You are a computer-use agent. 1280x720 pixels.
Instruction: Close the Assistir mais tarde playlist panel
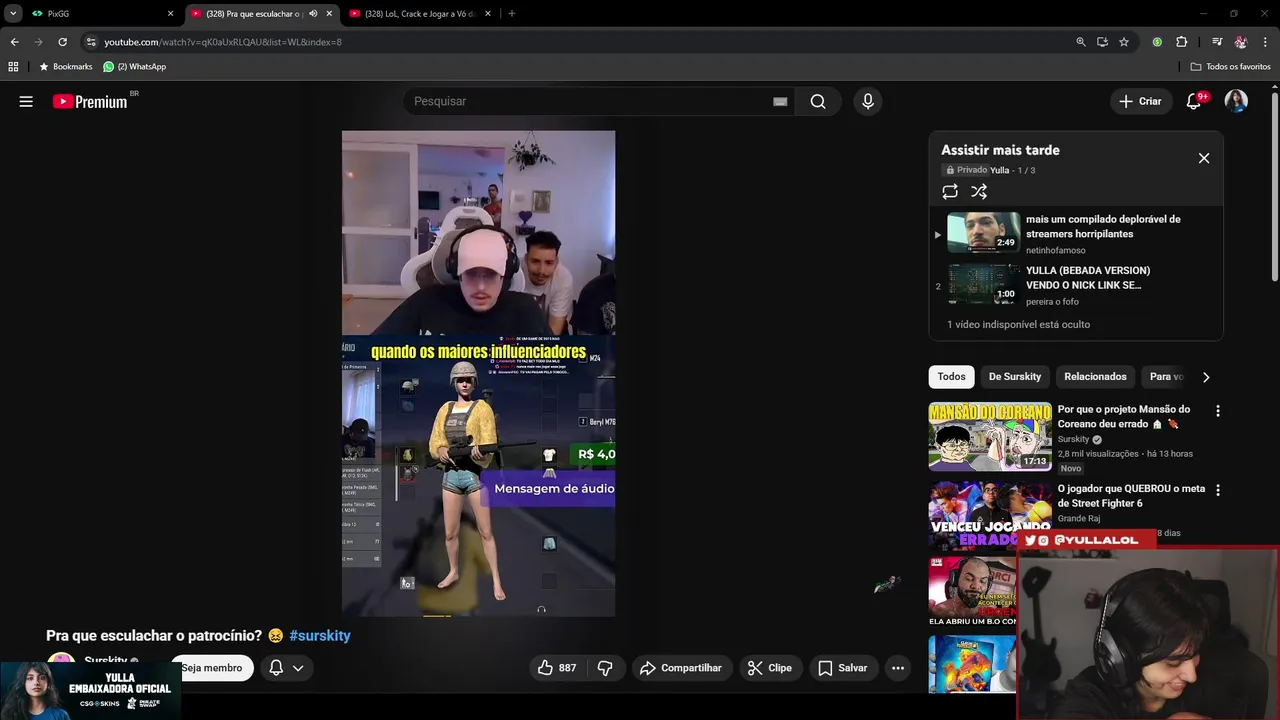(1204, 158)
